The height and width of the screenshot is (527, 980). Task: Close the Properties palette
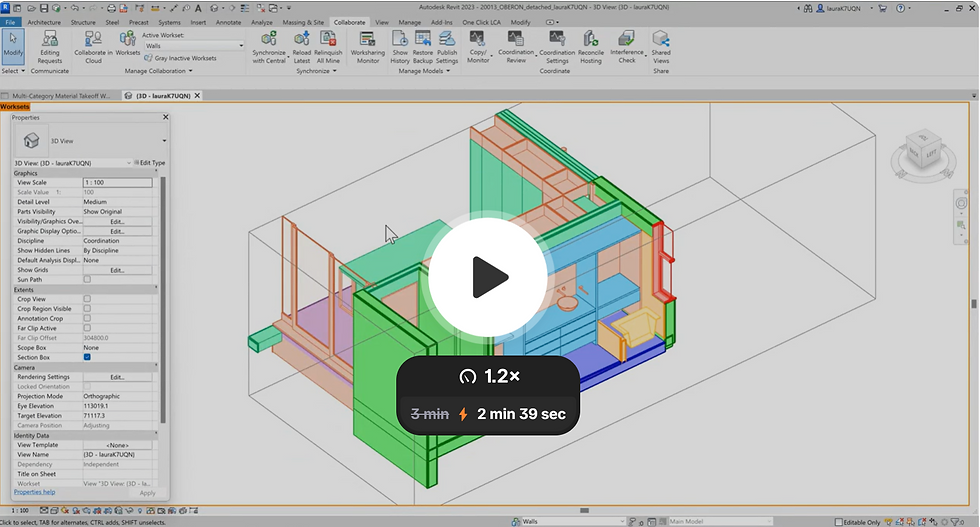(166, 117)
